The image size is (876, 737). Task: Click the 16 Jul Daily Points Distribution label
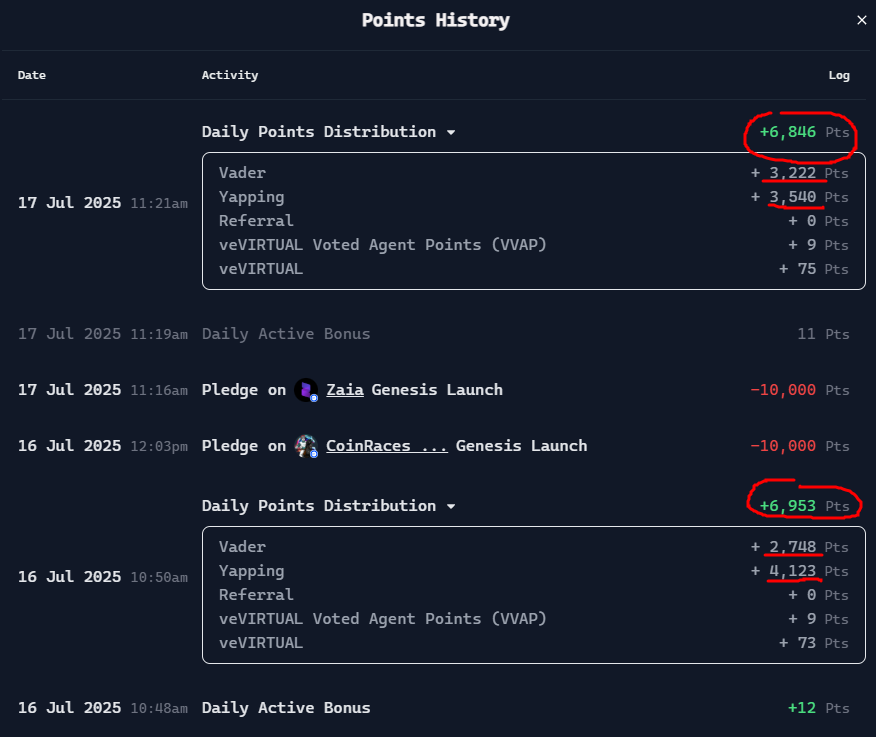[318, 506]
